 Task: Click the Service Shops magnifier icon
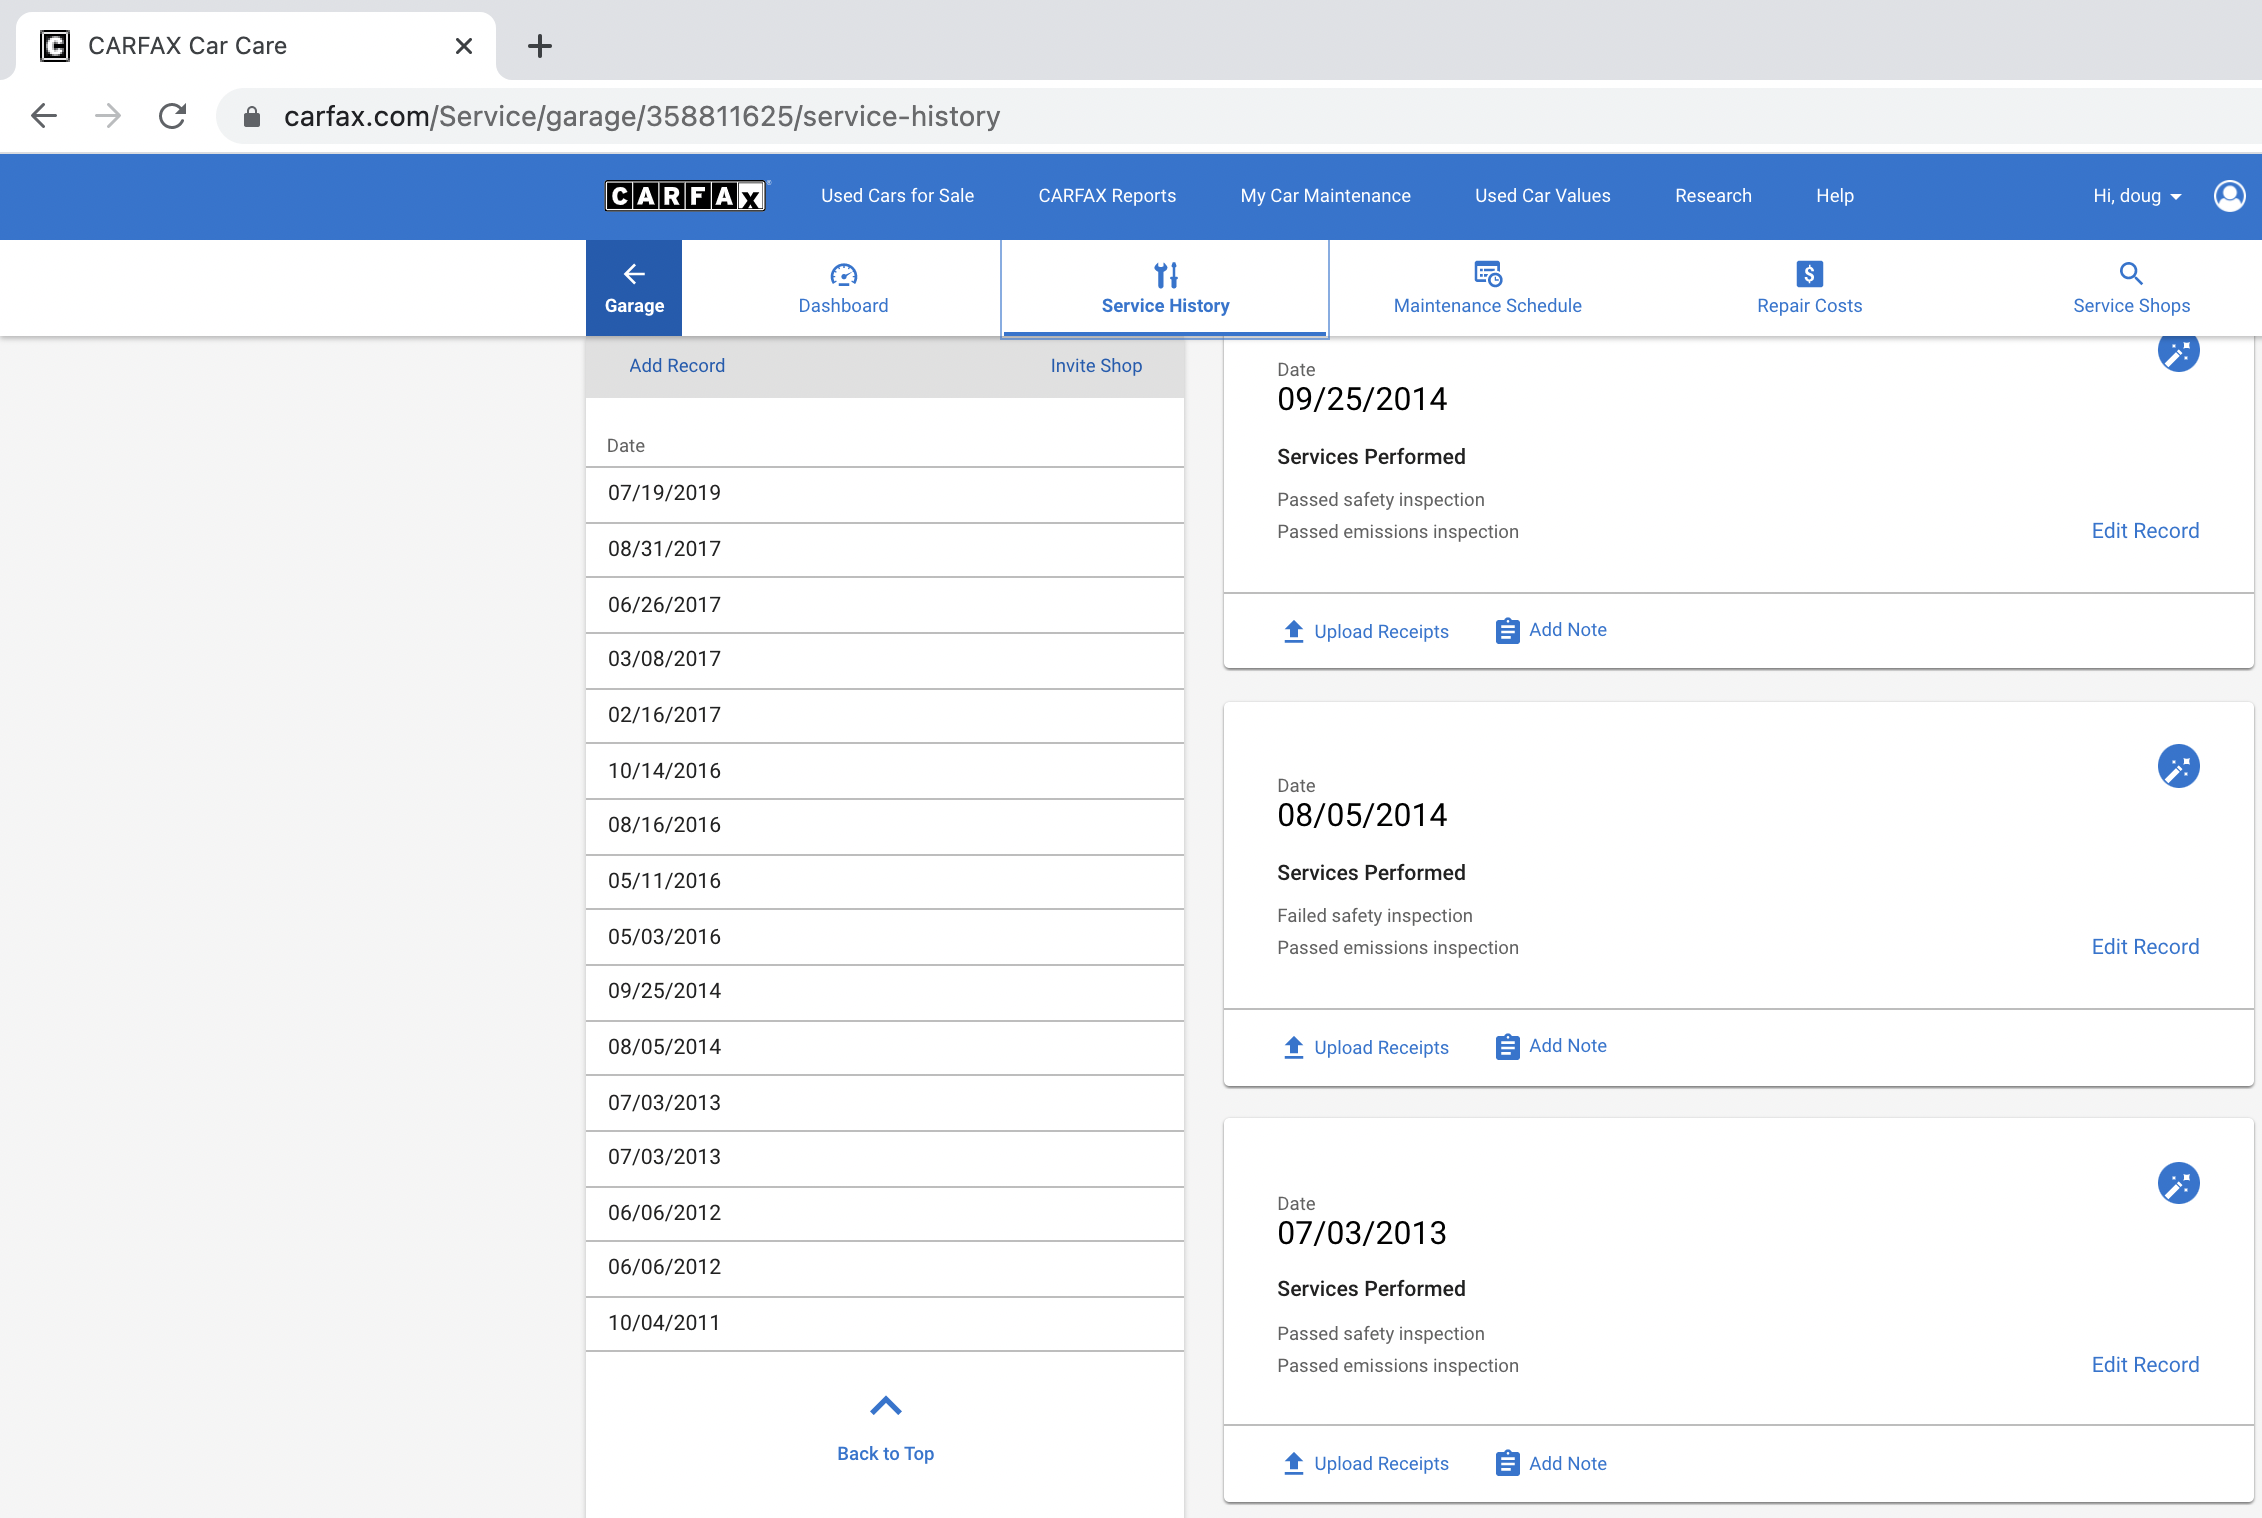click(2131, 274)
